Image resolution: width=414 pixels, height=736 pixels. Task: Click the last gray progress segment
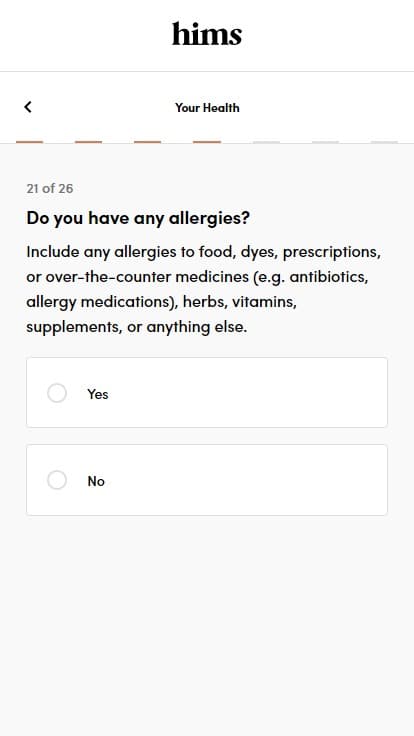pos(384,142)
